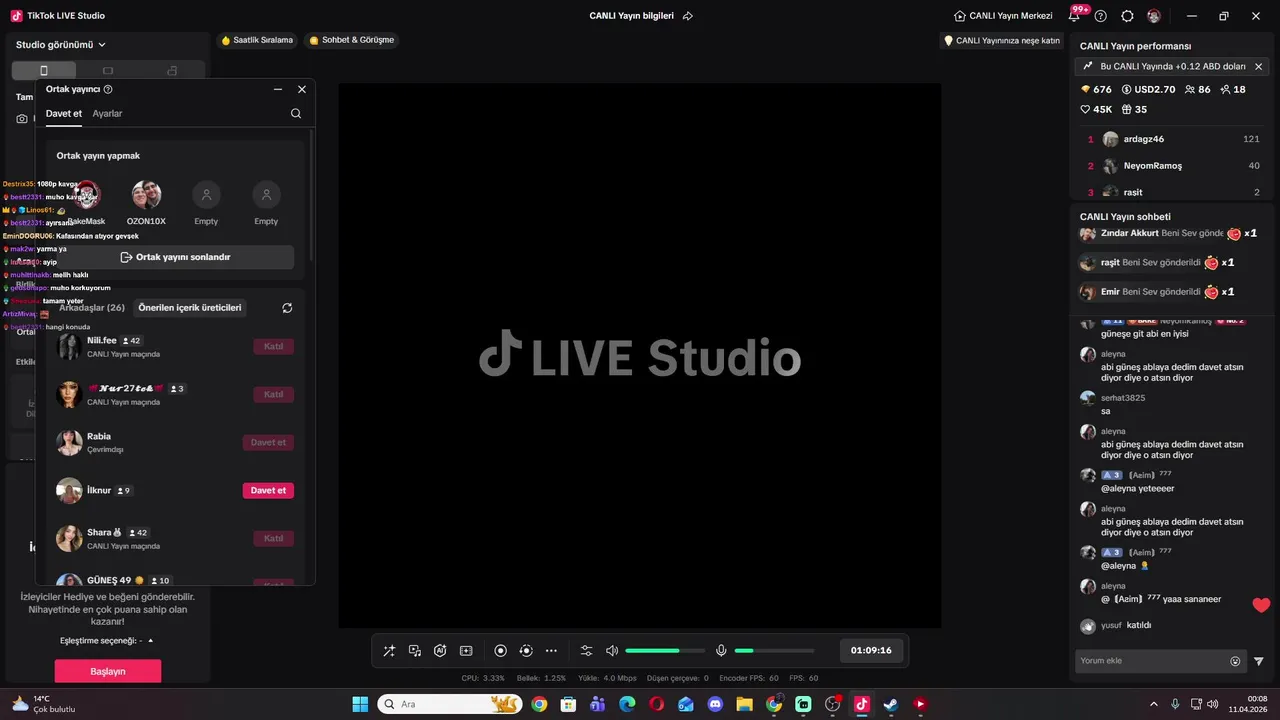Show hidden system tray icons
This screenshot has width=1280, height=720.
point(1154,704)
